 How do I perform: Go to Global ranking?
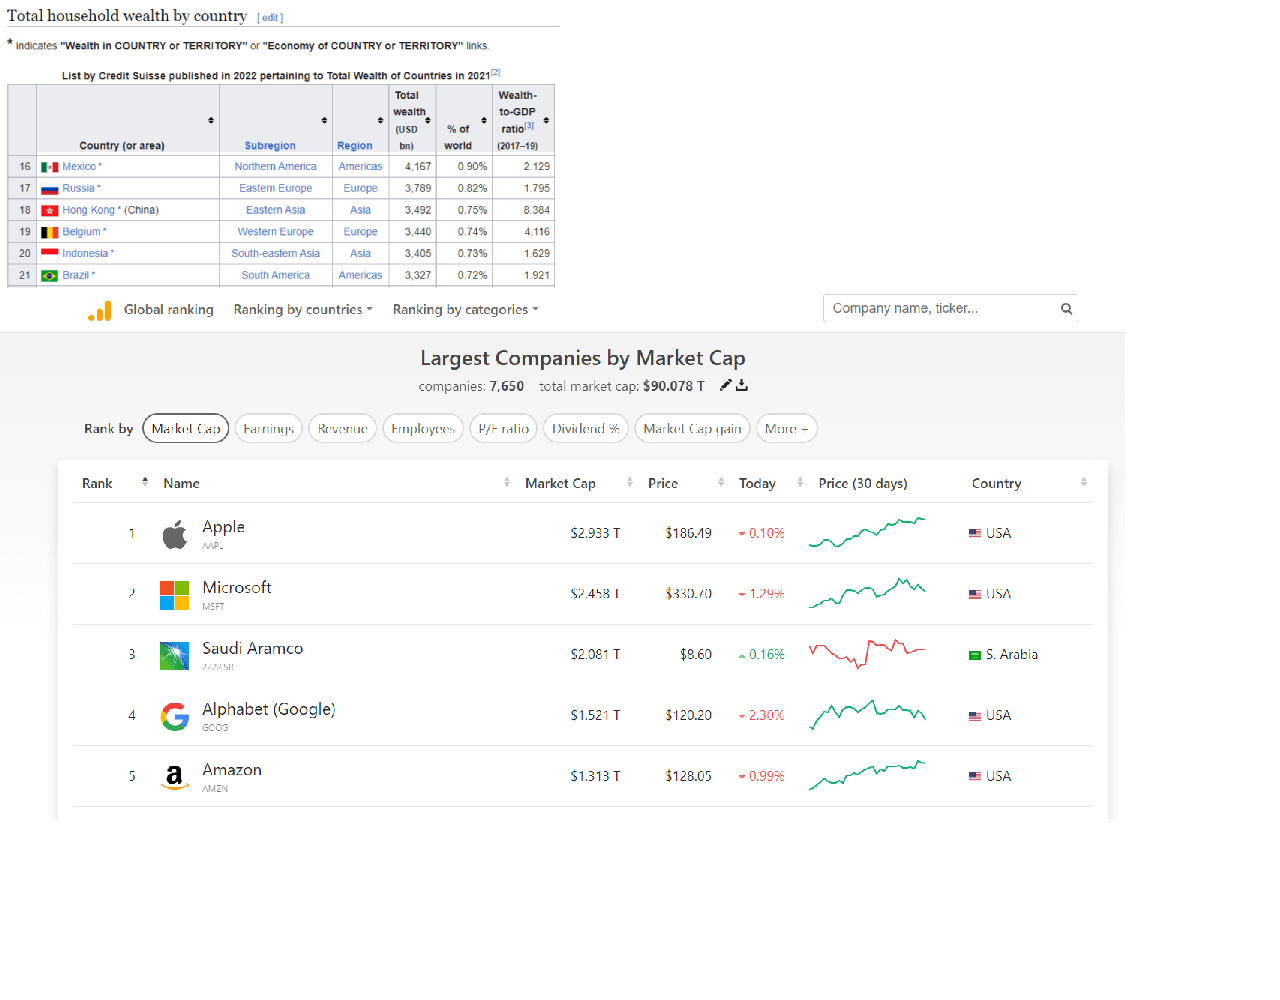point(169,310)
